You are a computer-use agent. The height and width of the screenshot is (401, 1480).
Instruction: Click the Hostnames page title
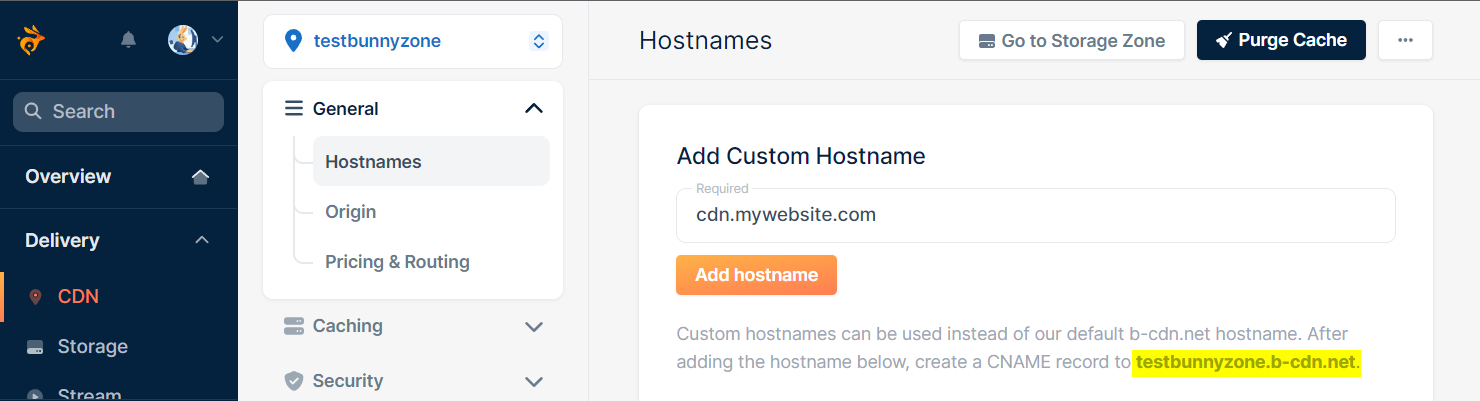point(706,41)
